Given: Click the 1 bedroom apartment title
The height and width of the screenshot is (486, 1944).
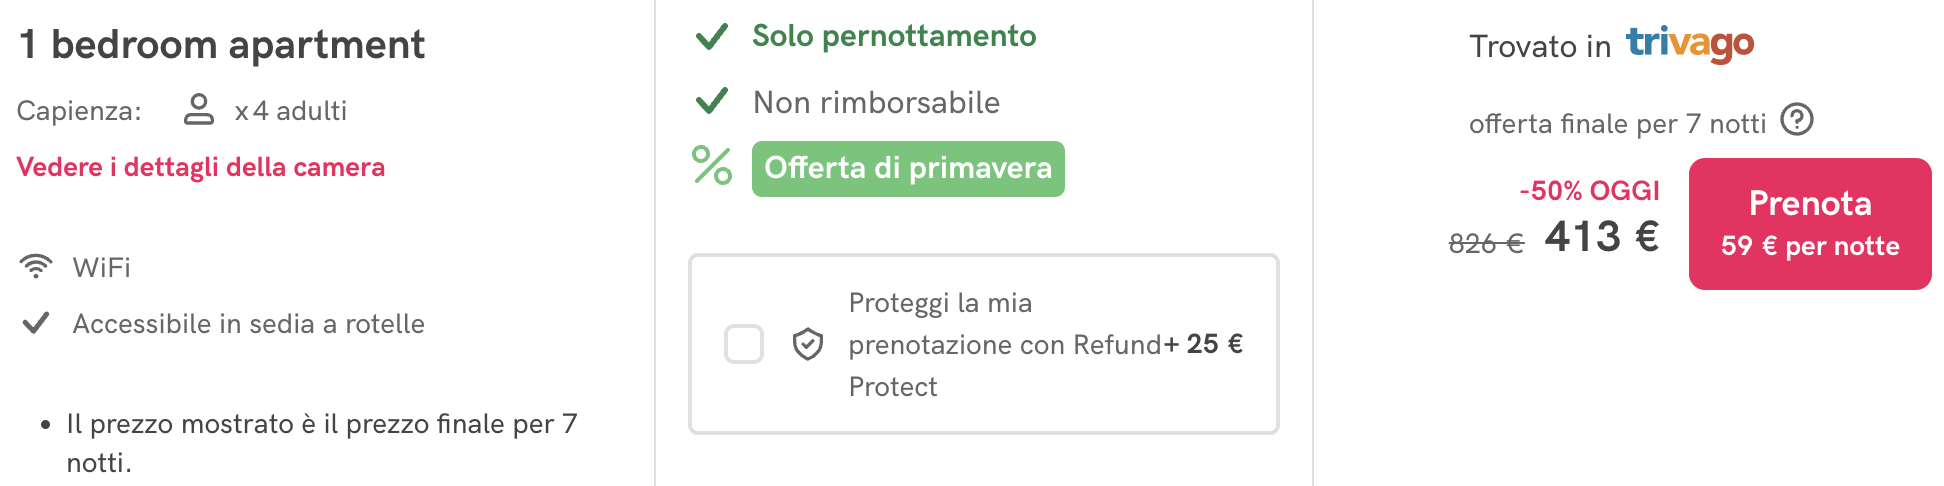Looking at the screenshot, I should pos(222,45).
